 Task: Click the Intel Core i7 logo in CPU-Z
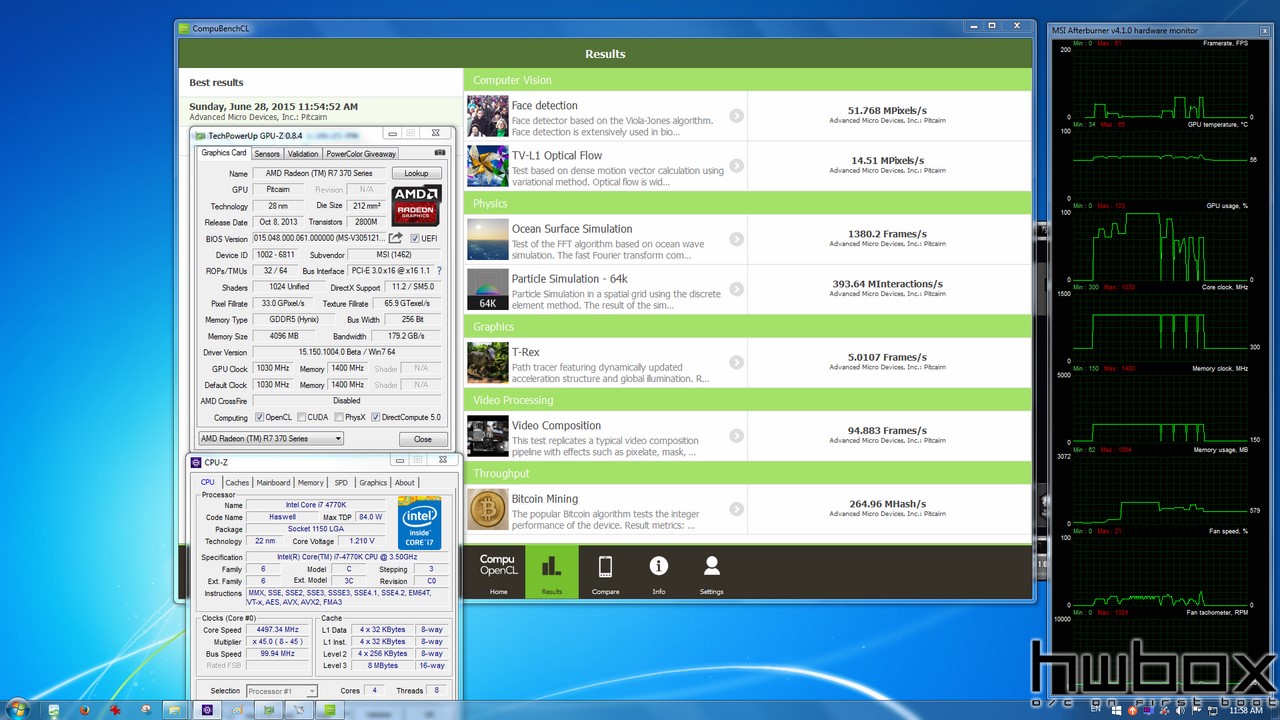[419, 523]
